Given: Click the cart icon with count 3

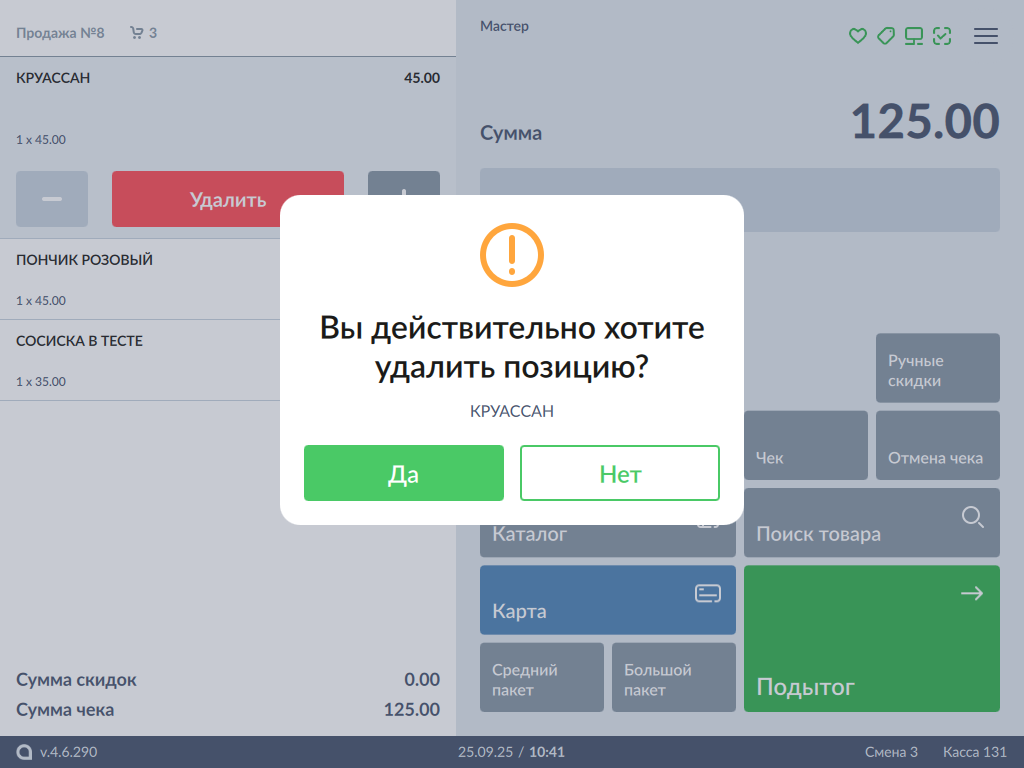Looking at the screenshot, I should coord(143,33).
